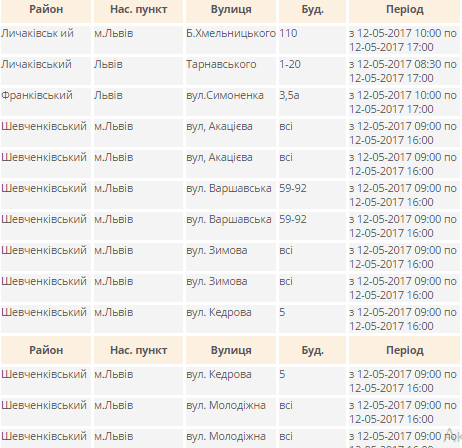Click the lower Буд. column header
Screen dimensions: 462x448
point(312,350)
